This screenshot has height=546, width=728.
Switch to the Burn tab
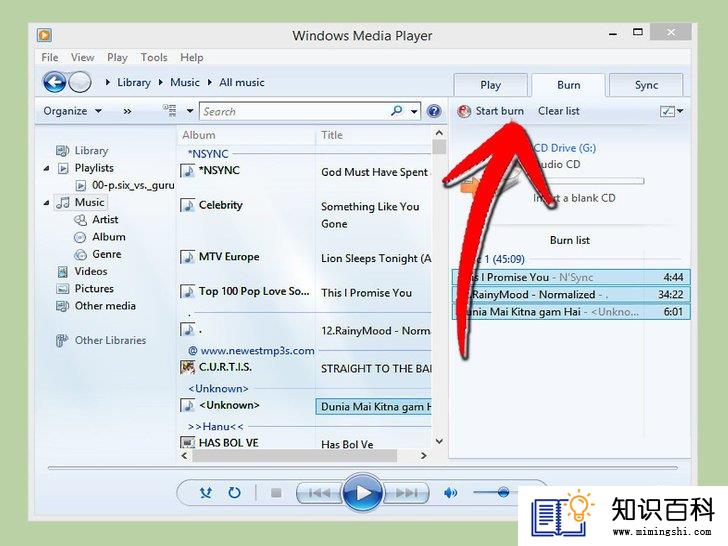(x=568, y=85)
